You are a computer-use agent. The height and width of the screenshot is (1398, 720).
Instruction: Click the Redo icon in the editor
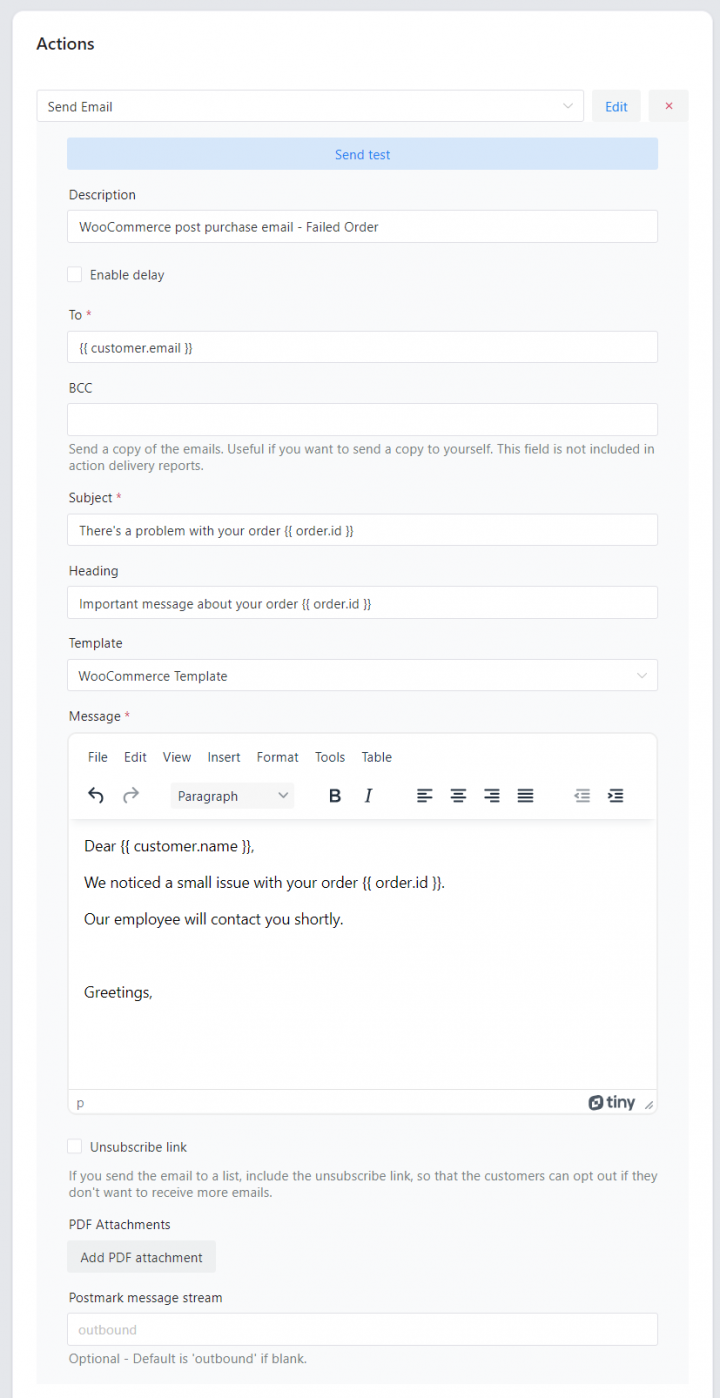[131, 795]
